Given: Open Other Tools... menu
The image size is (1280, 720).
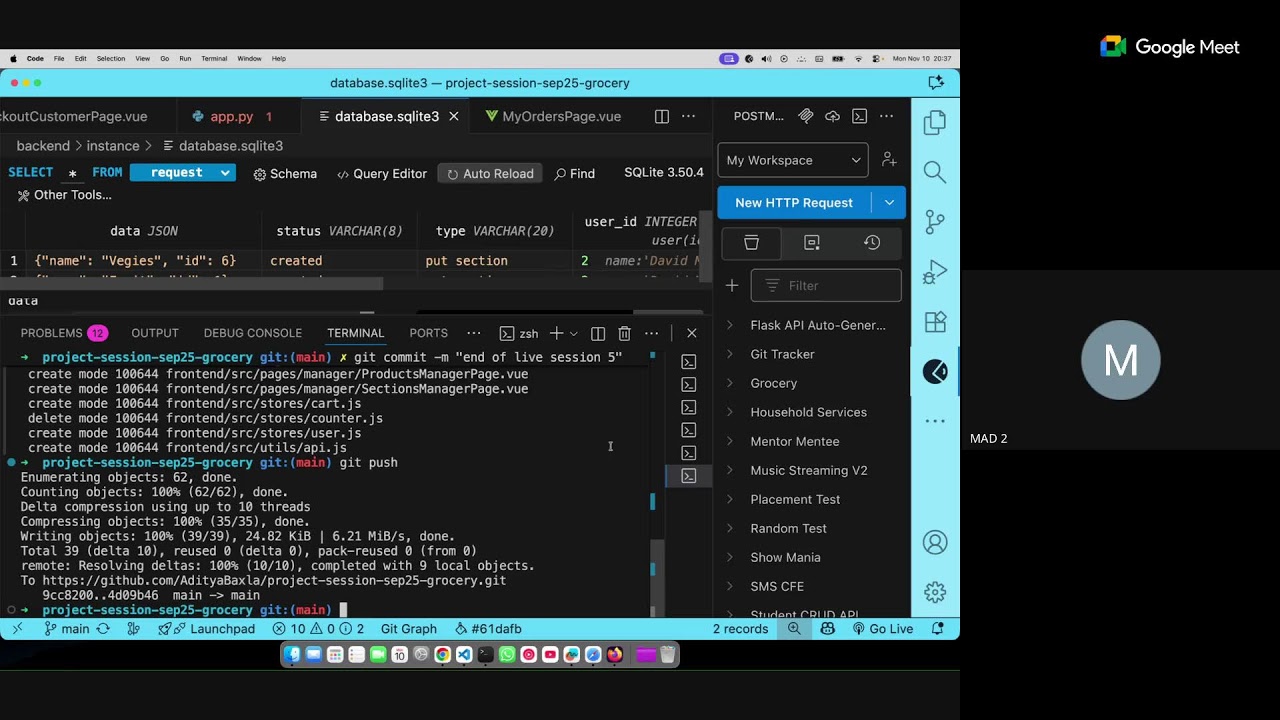Looking at the screenshot, I should [64, 195].
